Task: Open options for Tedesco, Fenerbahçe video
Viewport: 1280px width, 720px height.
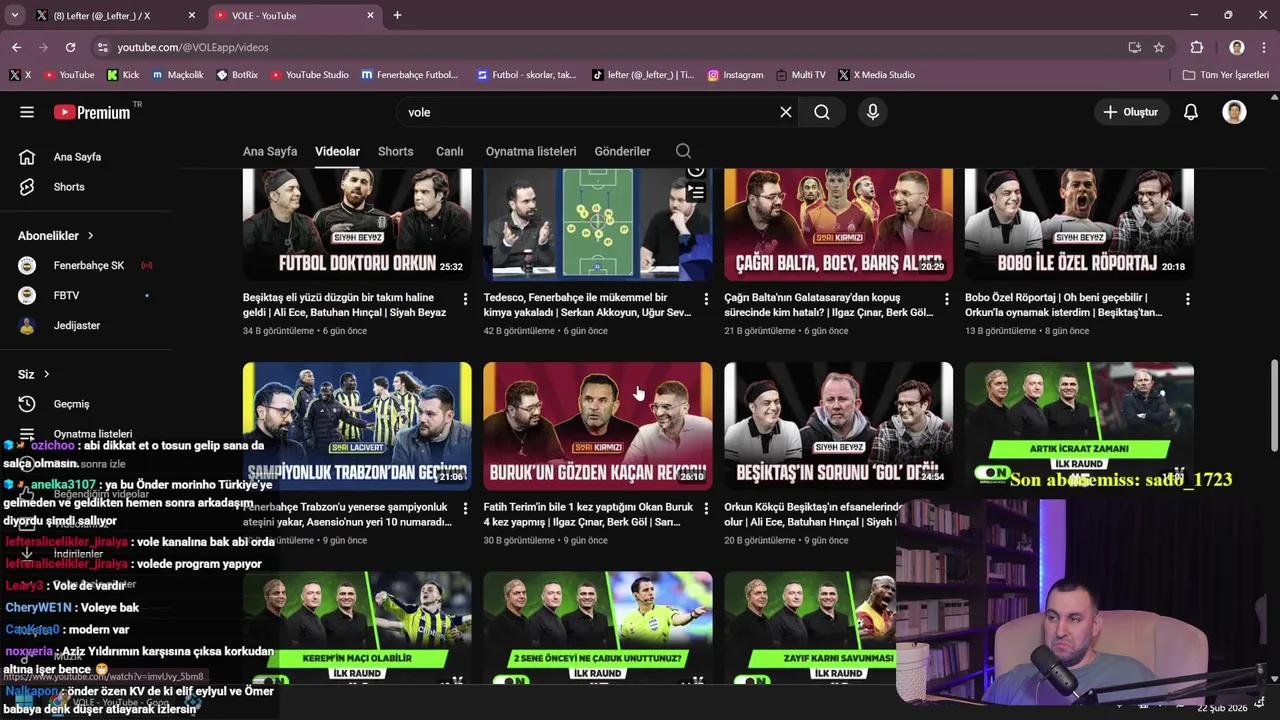Action: click(706, 299)
